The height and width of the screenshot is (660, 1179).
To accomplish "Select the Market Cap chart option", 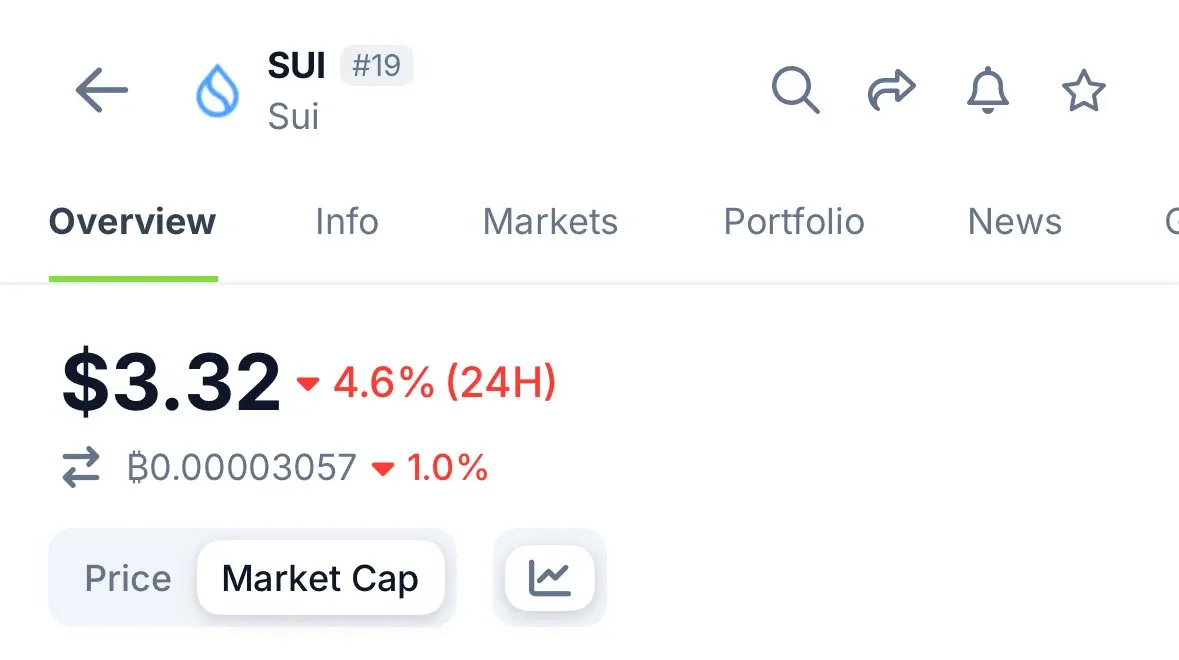I will 320,578.
